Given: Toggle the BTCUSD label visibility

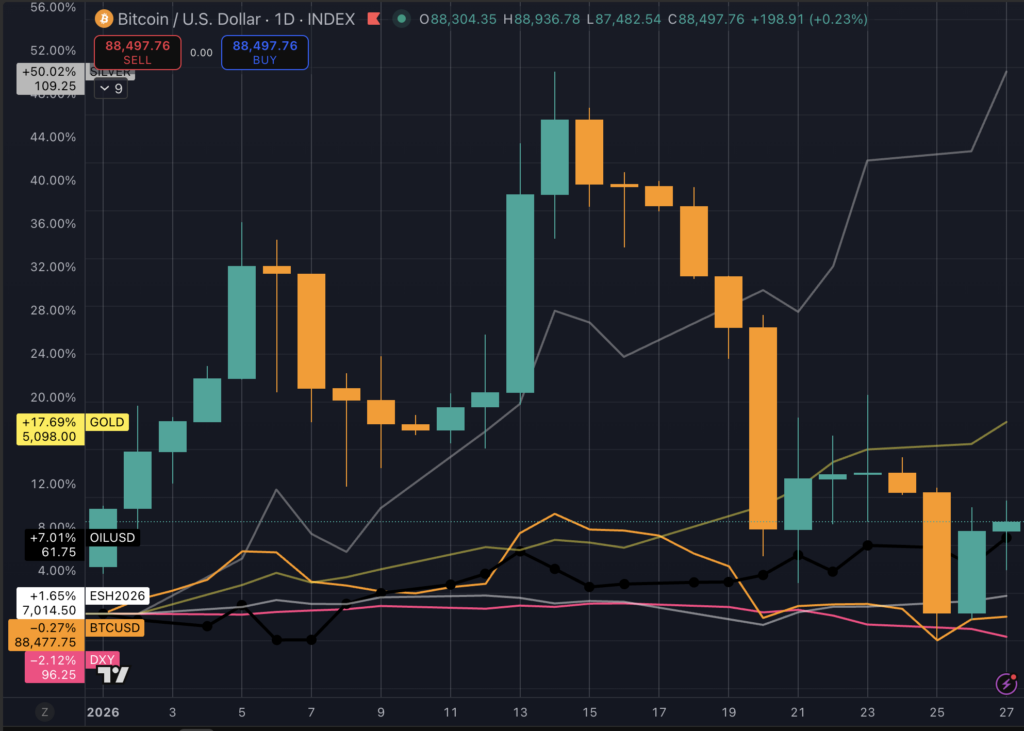Looking at the screenshot, I should (114, 628).
